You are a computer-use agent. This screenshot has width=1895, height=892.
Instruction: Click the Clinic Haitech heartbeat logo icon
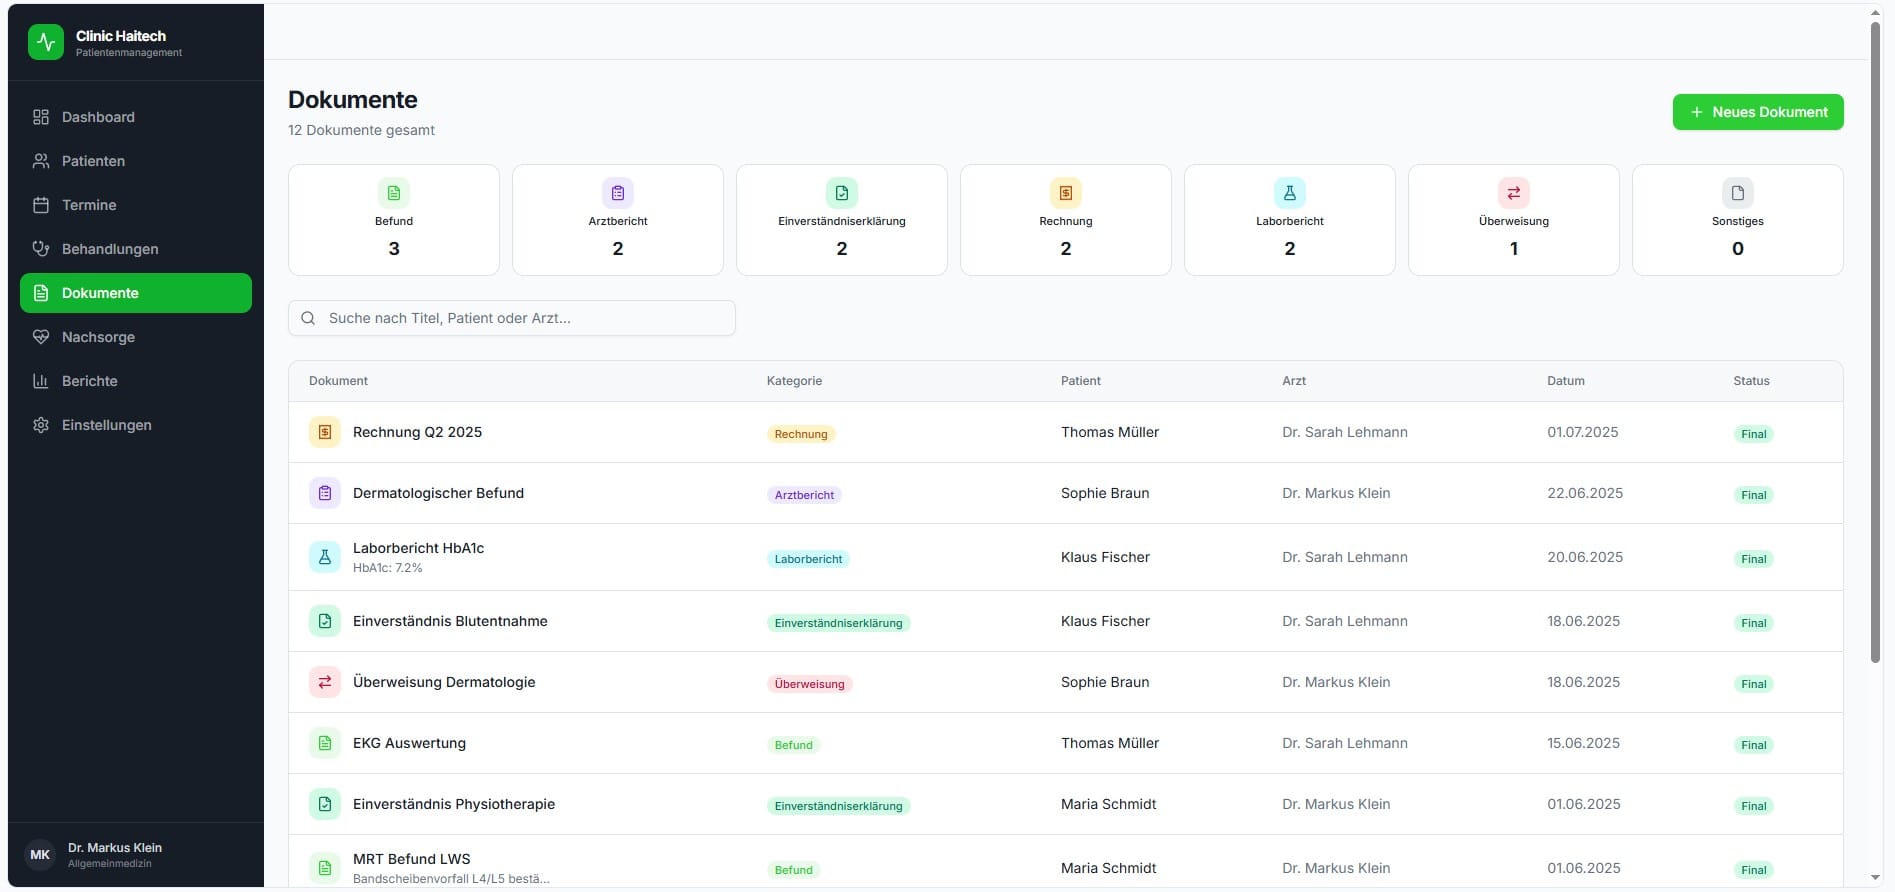click(46, 42)
